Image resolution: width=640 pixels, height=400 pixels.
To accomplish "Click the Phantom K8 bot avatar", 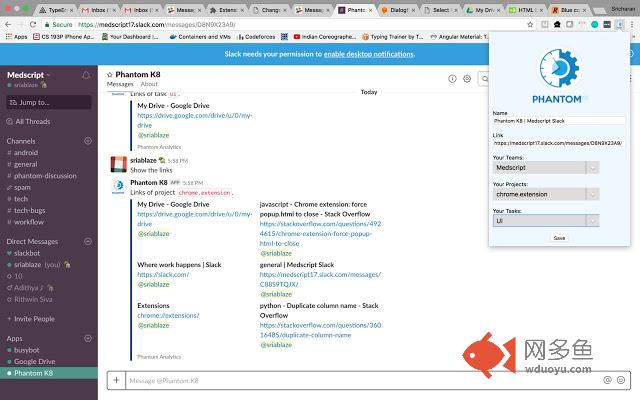I will (119, 186).
